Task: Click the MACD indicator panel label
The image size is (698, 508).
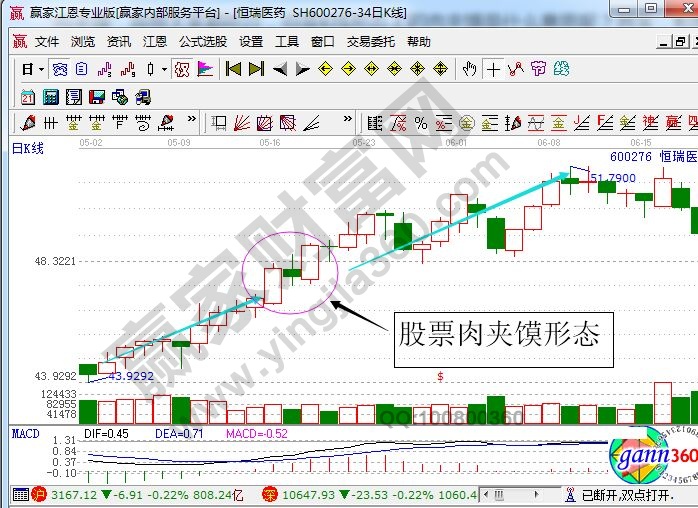Action: [x=25, y=433]
